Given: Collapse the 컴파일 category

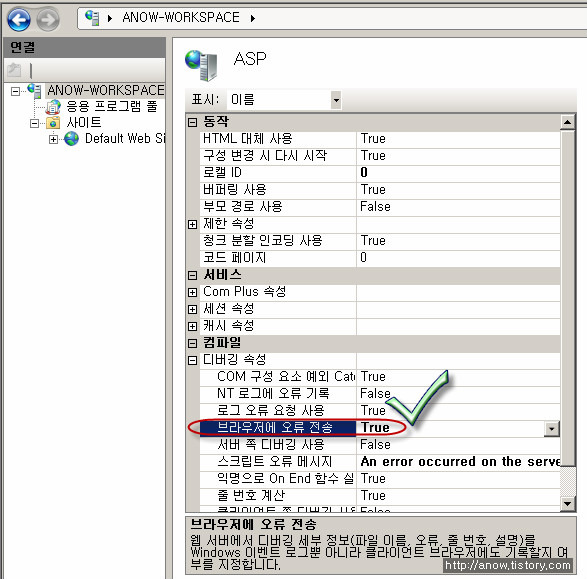Looking at the screenshot, I should pyautogui.click(x=192, y=343).
